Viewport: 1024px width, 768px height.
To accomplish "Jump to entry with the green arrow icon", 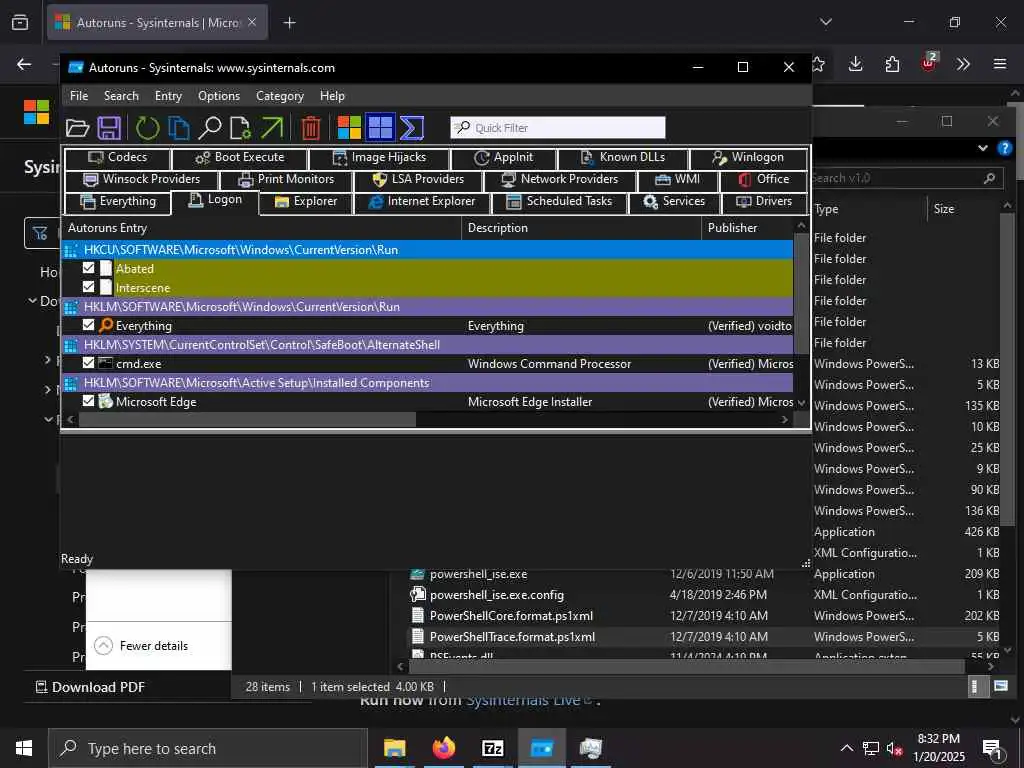I will 272,128.
